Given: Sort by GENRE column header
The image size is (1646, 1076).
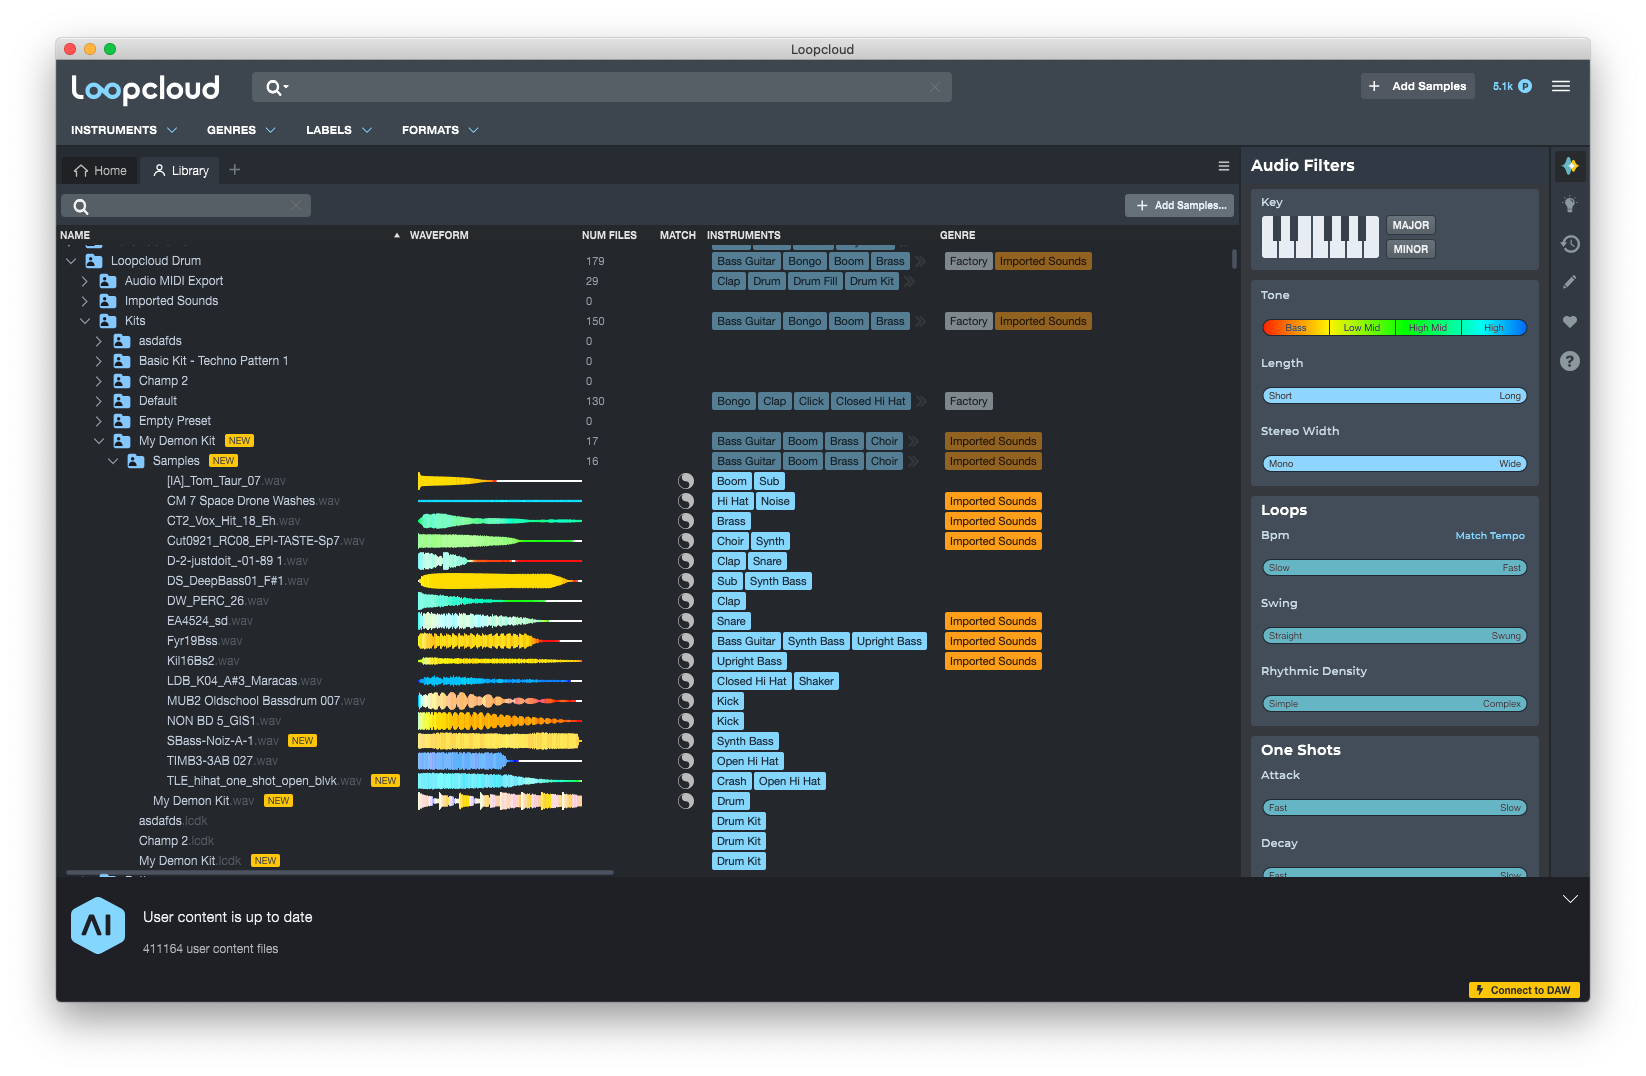Looking at the screenshot, I should click(x=958, y=235).
